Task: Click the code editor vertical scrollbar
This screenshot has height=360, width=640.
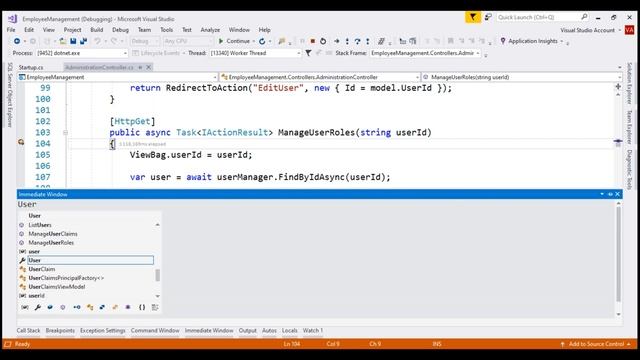Action: click(x=618, y=135)
